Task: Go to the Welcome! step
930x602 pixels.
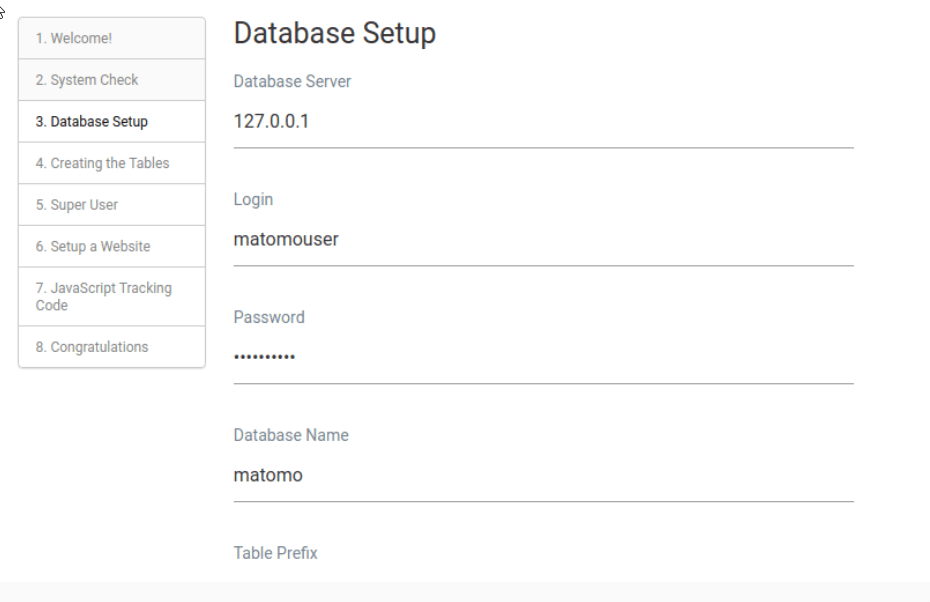Action: tap(112, 38)
